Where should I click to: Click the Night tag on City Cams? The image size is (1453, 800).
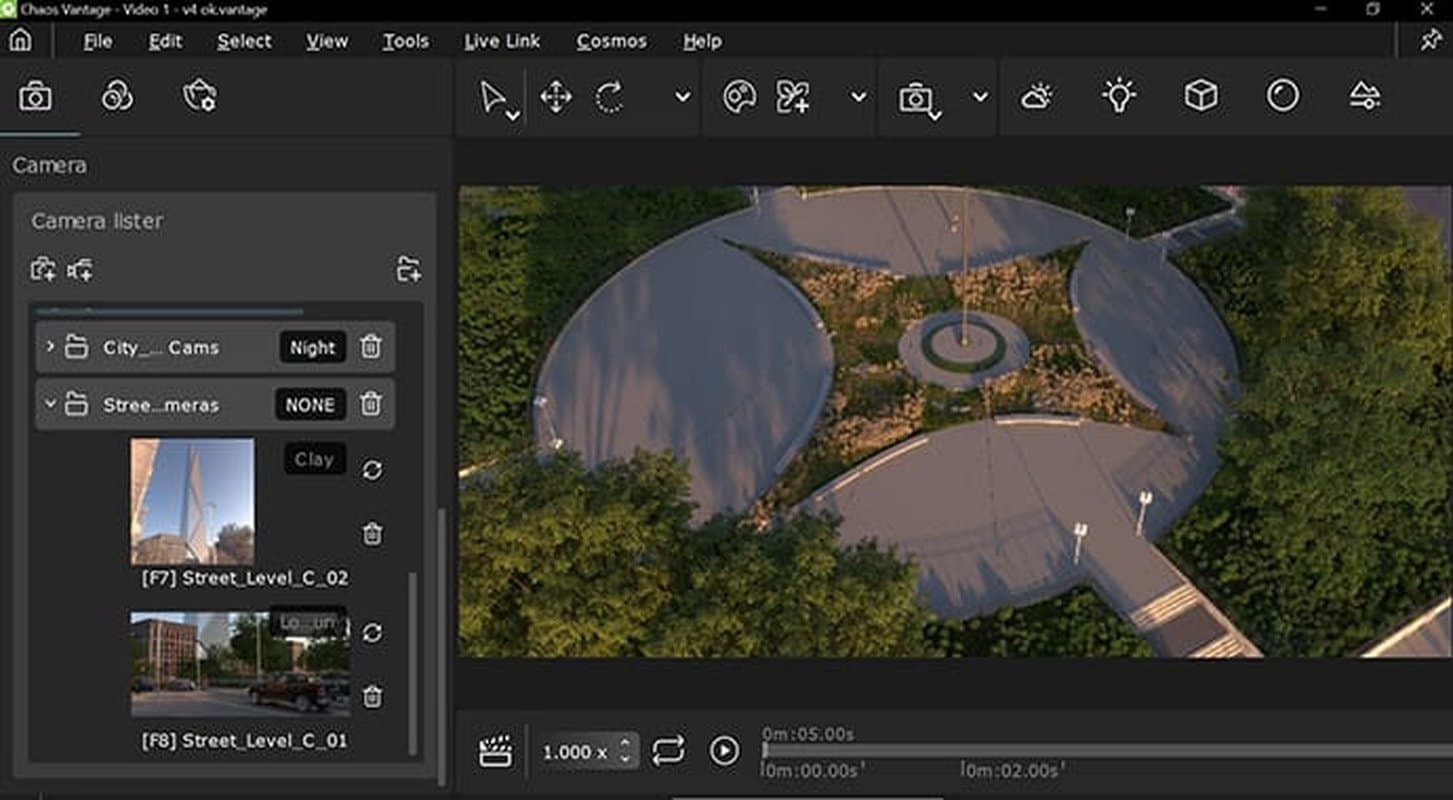pos(313,347)
